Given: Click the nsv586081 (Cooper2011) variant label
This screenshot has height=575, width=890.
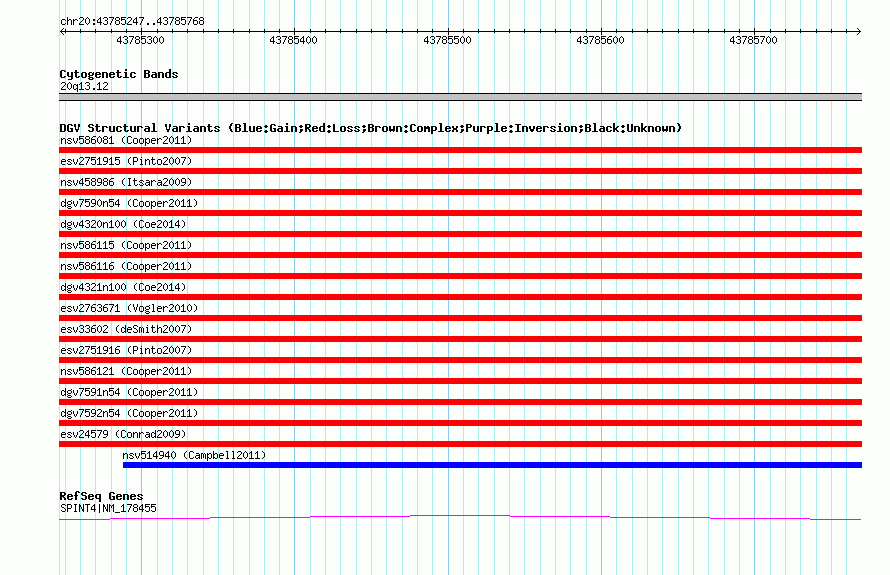Looking at the screenshot, I should [126, 140].
